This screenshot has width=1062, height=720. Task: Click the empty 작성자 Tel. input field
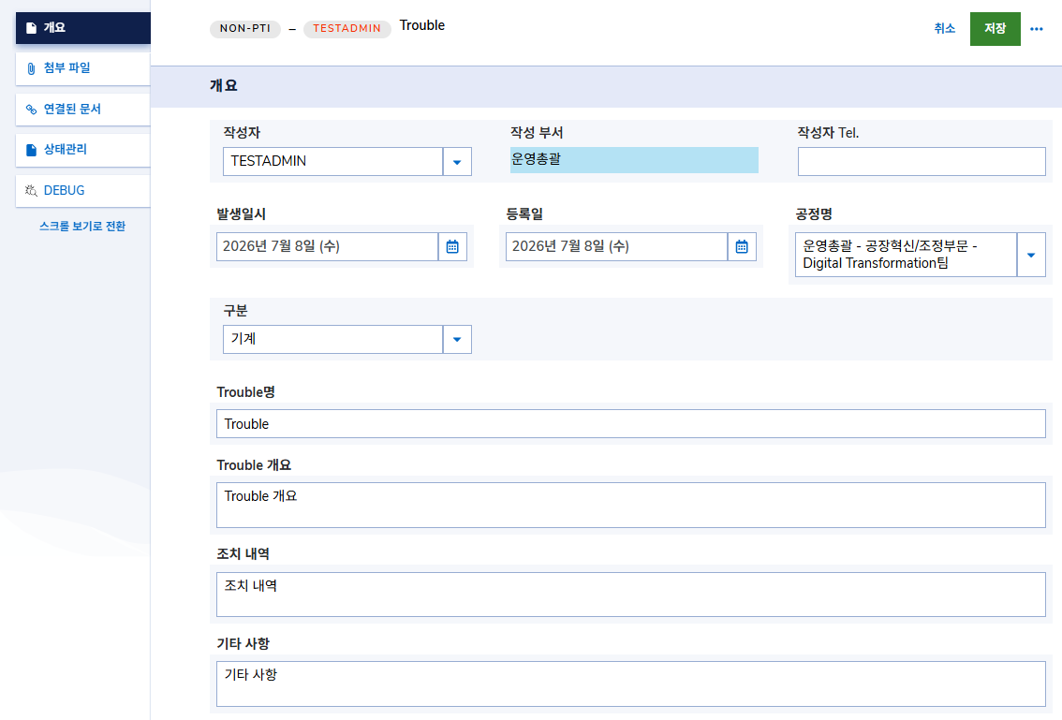coord(921,162)
